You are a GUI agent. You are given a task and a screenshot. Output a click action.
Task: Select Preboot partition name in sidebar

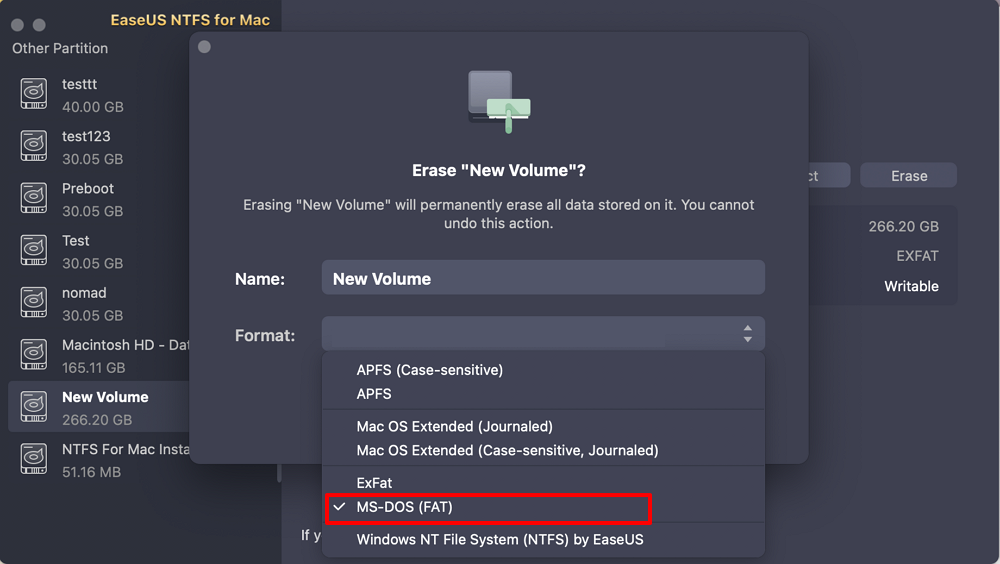pos(88,189)
